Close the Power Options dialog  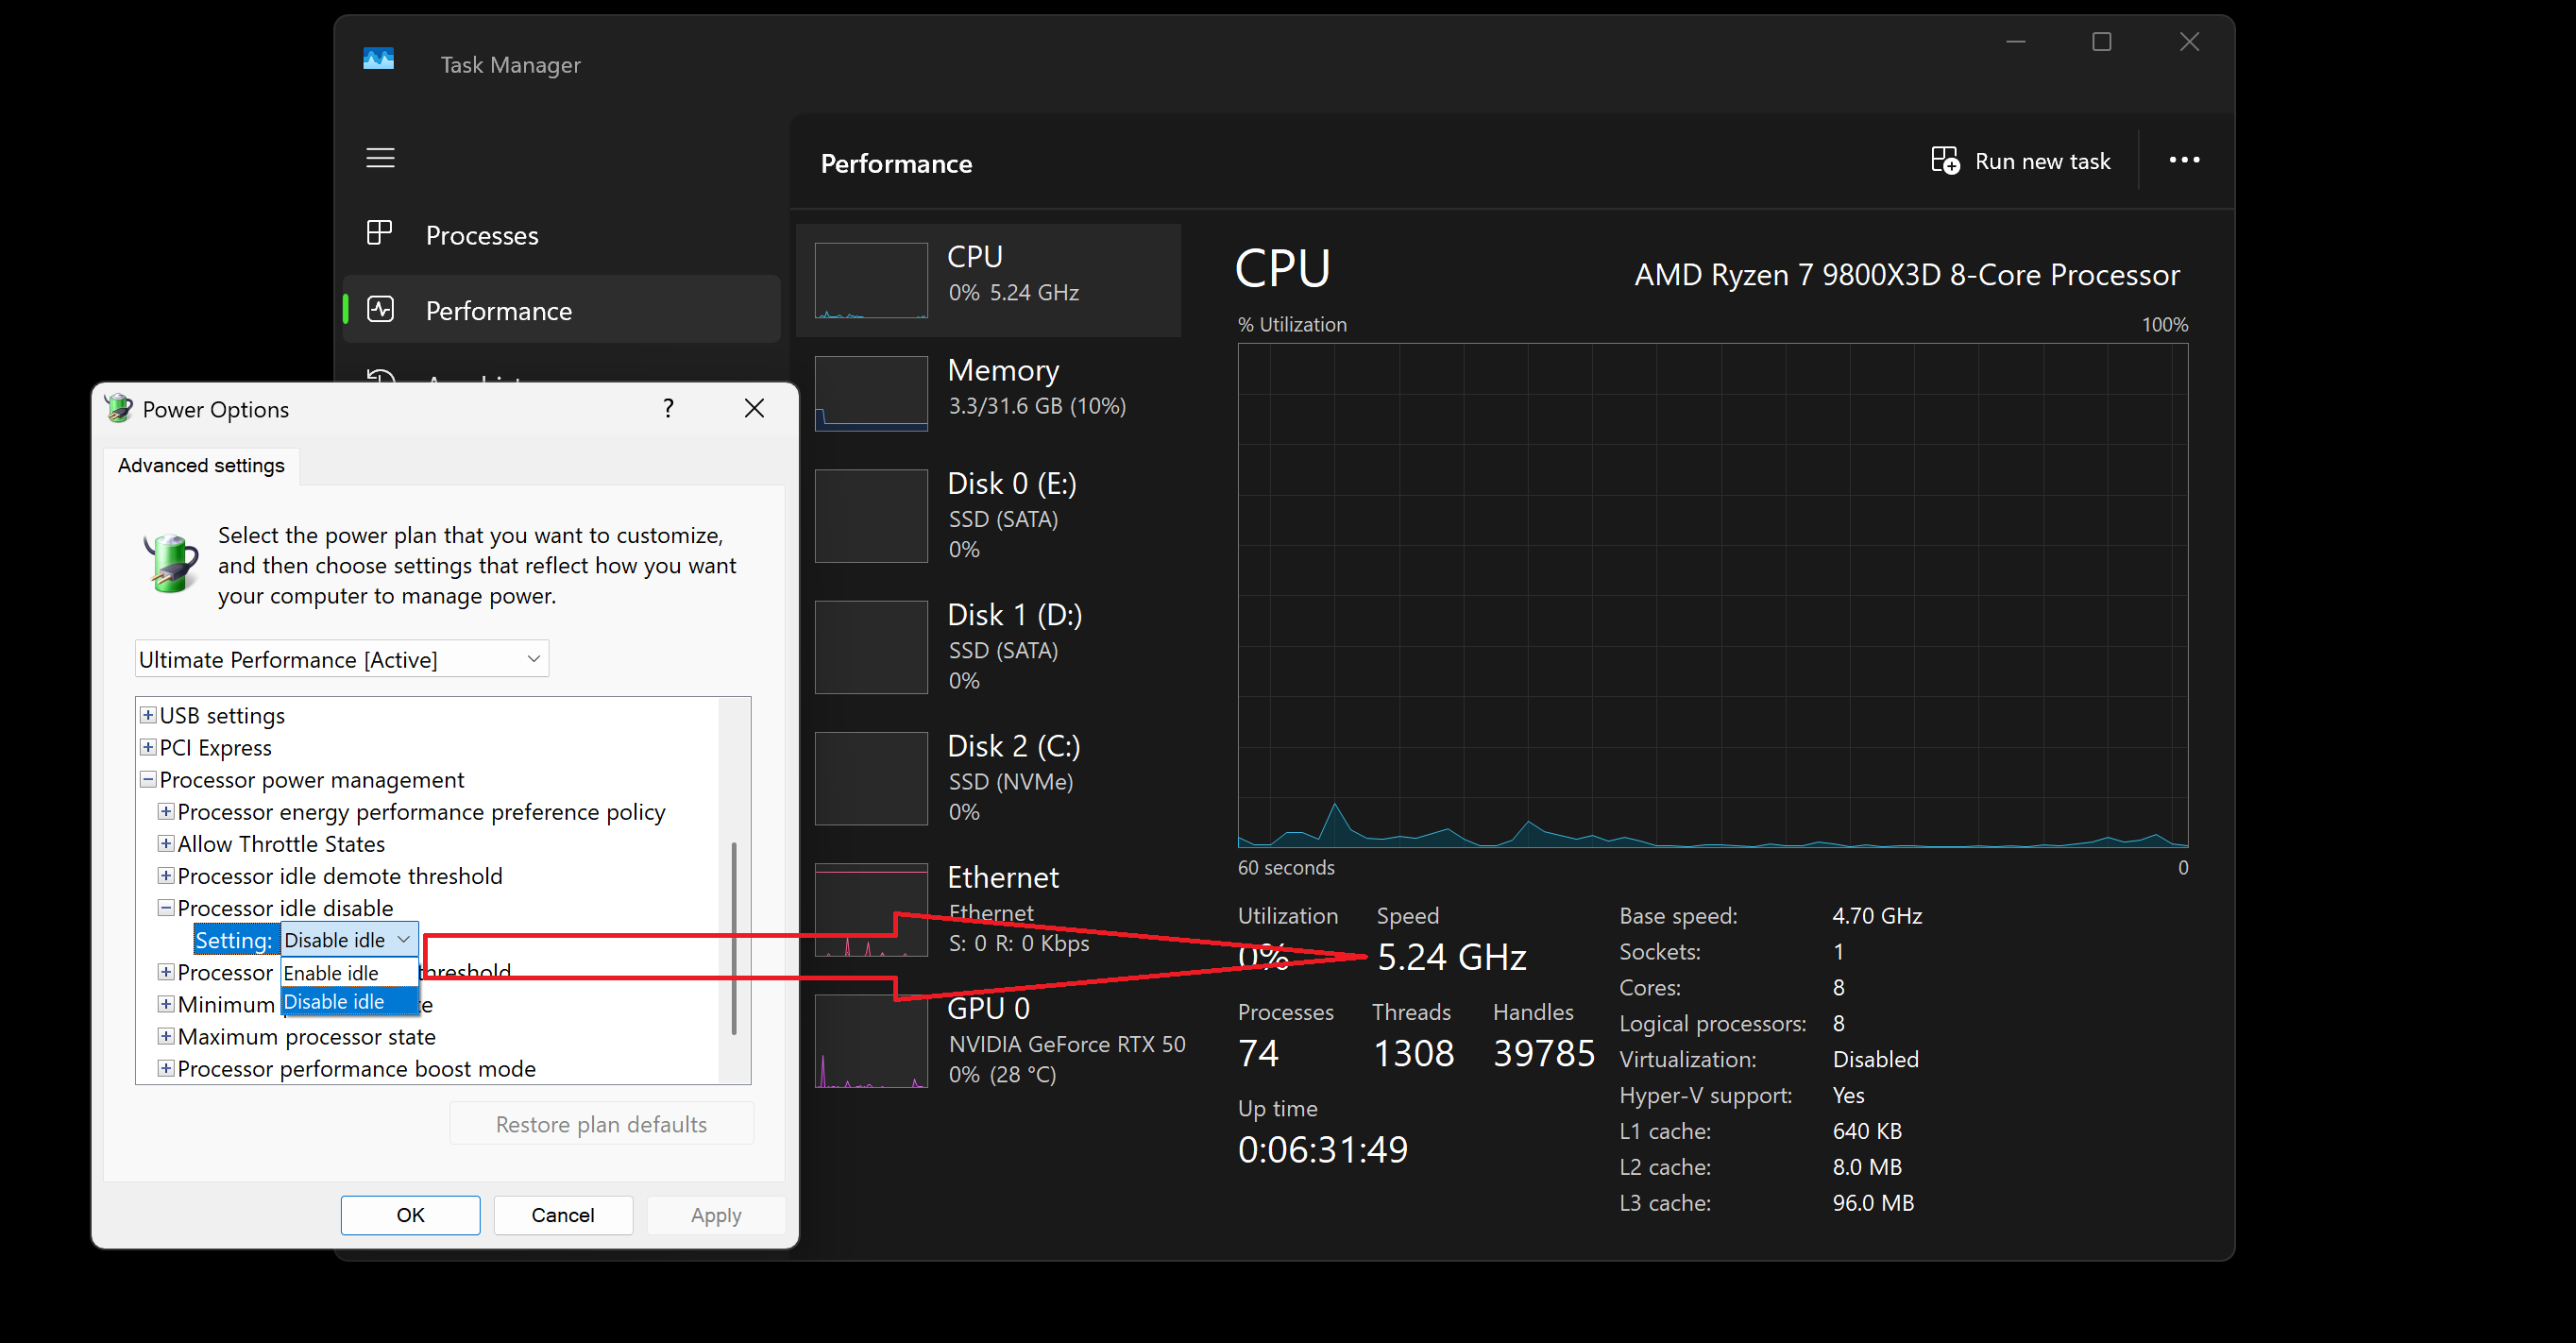click(x=754, y=408)
